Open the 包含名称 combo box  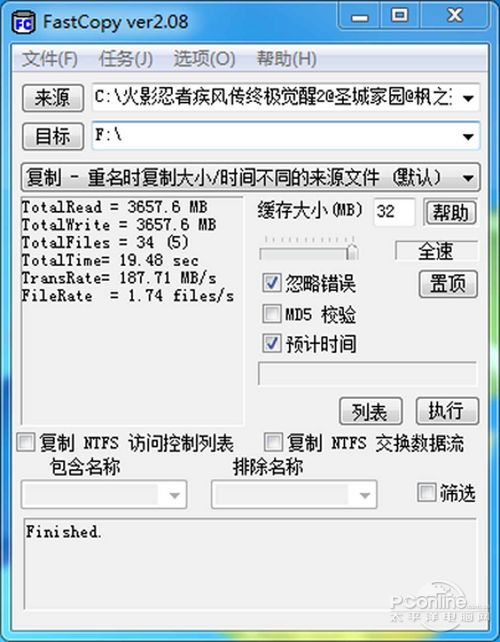[104, 495]
